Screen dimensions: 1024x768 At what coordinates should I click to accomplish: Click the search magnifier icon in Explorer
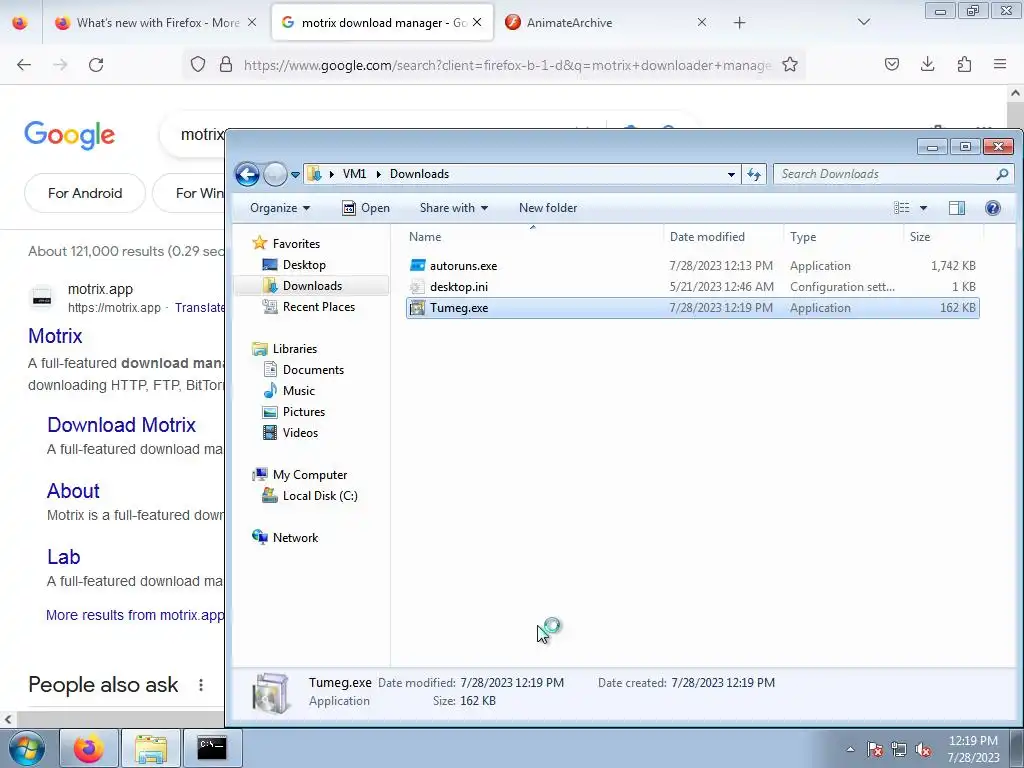click(x=1002, y=174)
